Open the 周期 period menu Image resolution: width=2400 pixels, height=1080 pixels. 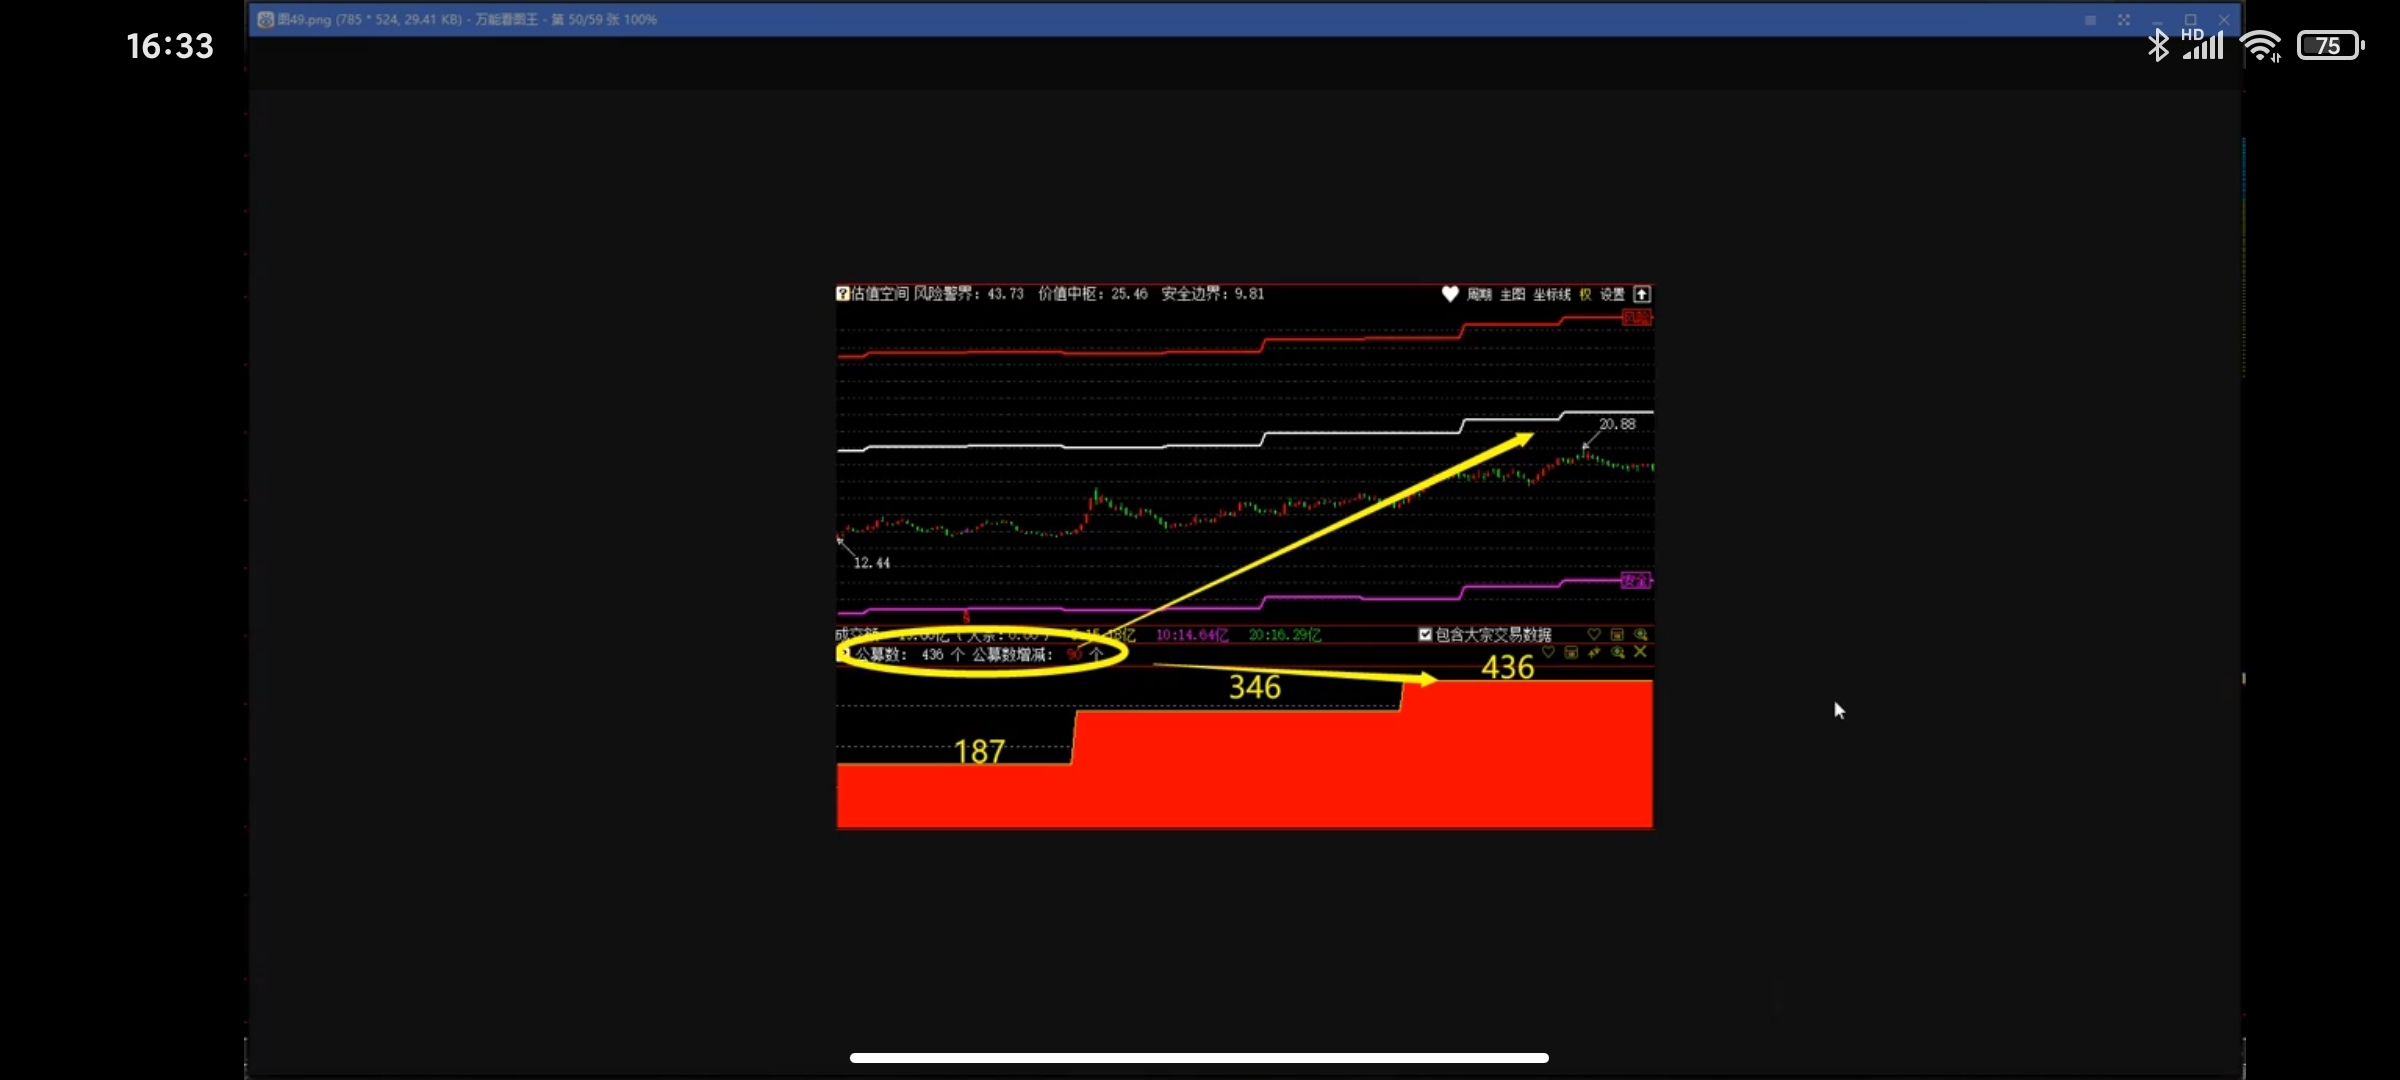(1479, 294)
